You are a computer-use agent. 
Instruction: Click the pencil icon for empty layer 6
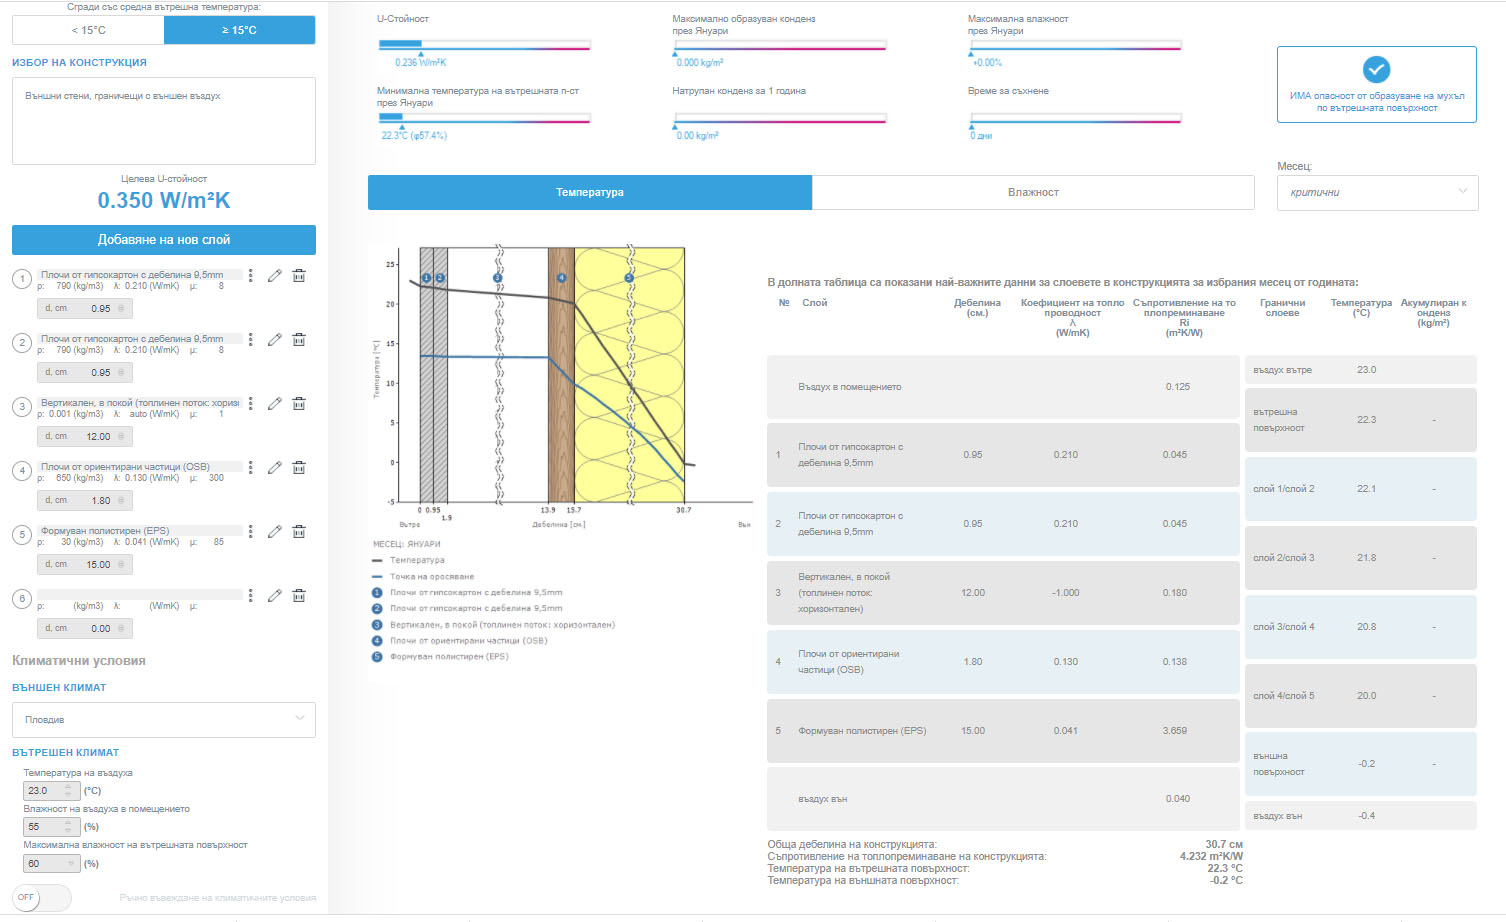[x=274, y=596]
